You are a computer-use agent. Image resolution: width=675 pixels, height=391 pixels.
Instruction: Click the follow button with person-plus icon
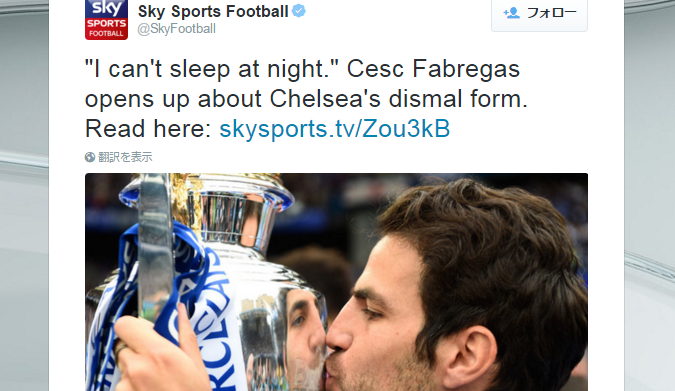coord(539,15)
